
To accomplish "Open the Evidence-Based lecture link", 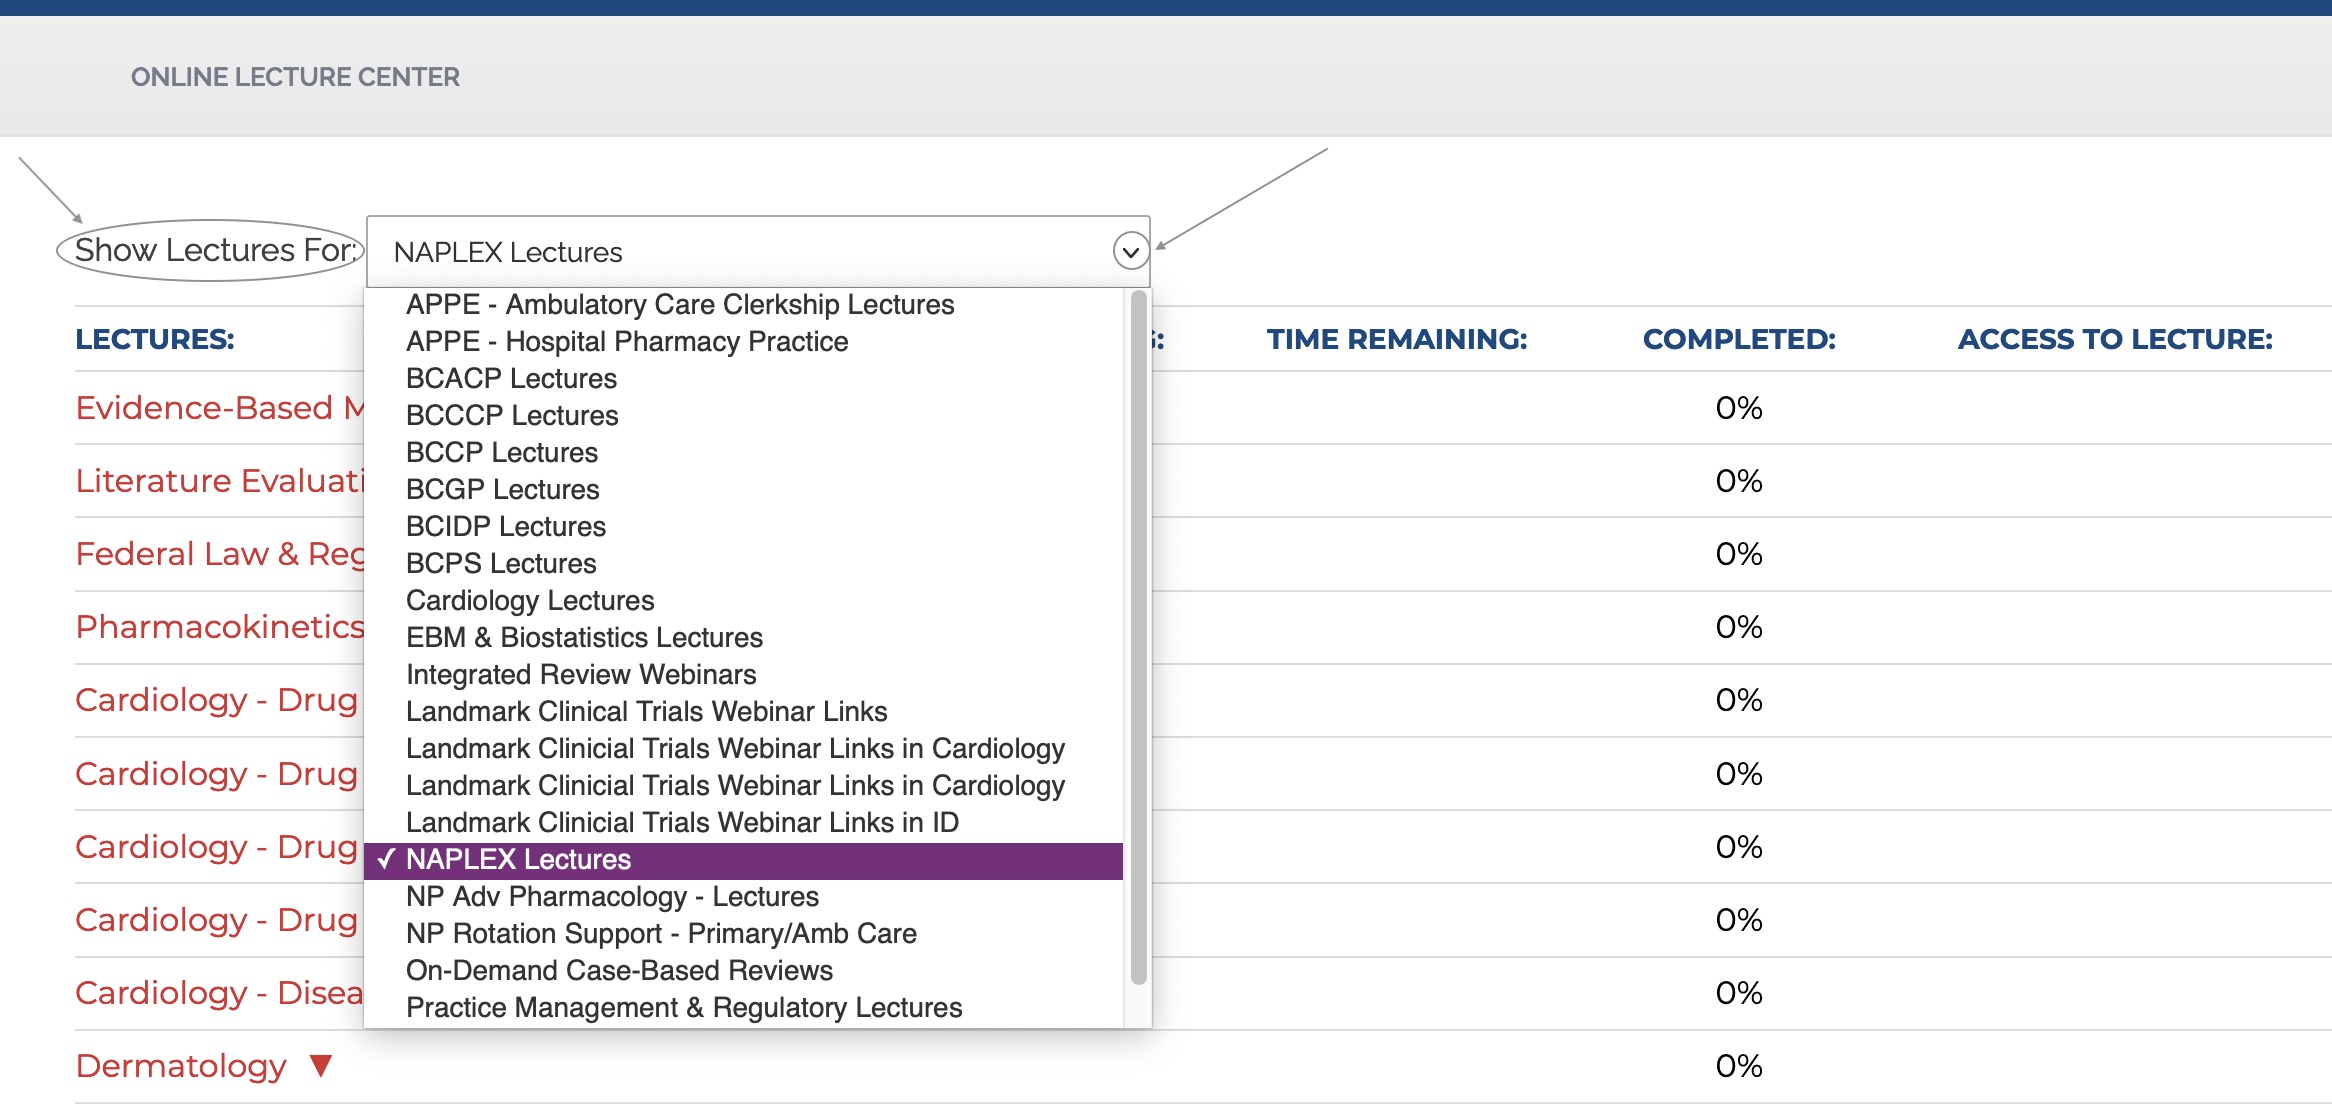I will [x=220, y=408].
